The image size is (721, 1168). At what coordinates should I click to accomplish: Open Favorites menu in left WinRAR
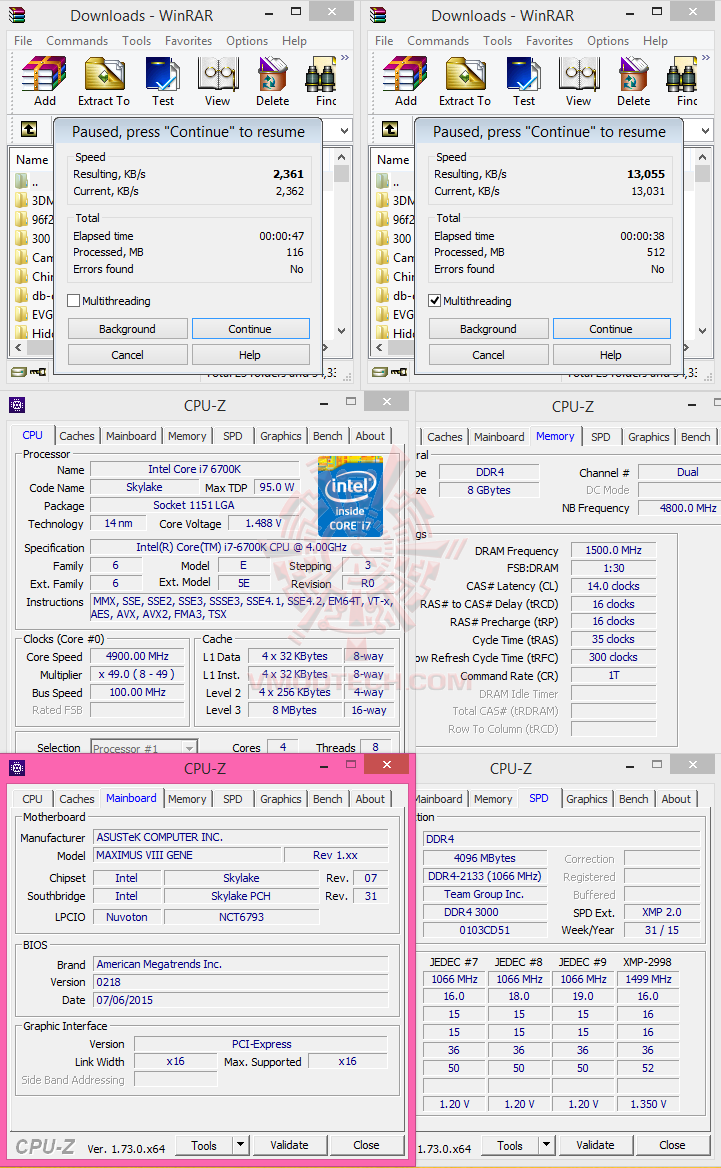pos(188,41)
